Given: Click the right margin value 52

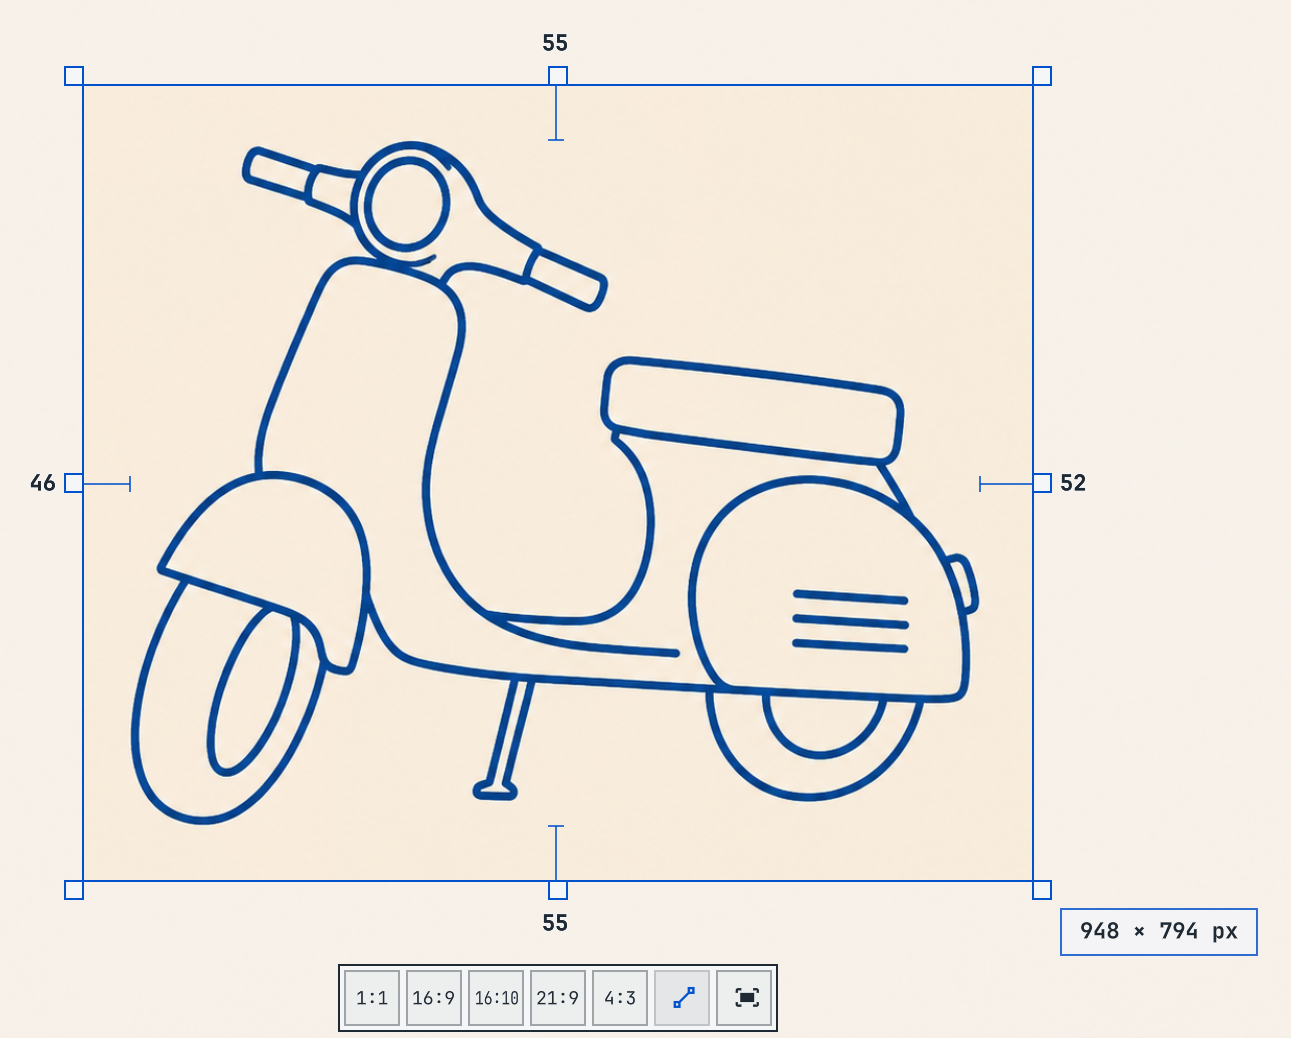Looking at the screenshot, I should pyautogui.click(x=1073, y=483).
